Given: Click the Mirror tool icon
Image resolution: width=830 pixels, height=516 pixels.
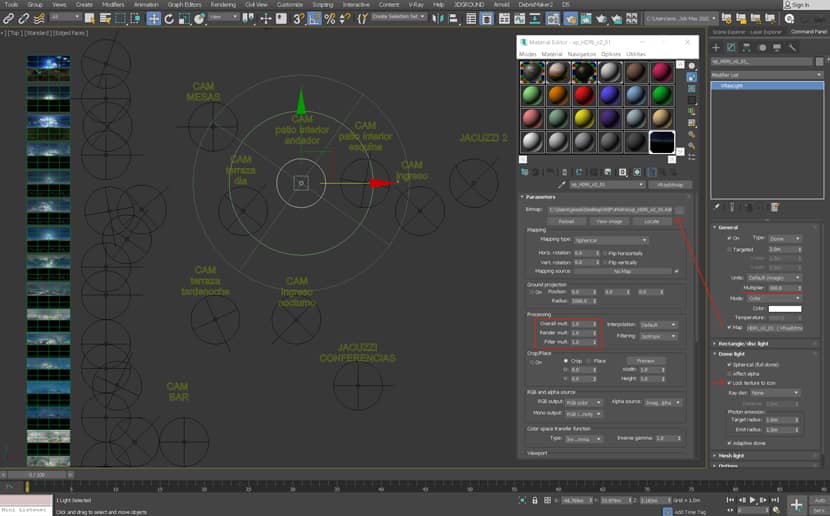Looking at the screenshot, I should pos(438,19).
